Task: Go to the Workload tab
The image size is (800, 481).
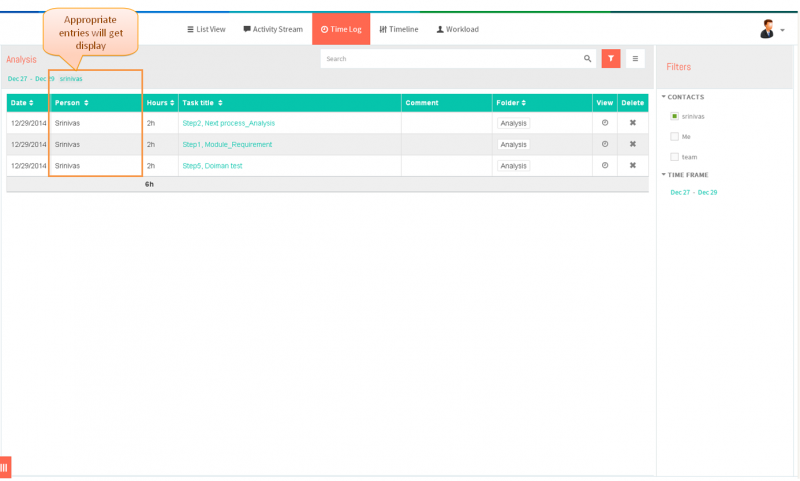Action: coord(458,29)
